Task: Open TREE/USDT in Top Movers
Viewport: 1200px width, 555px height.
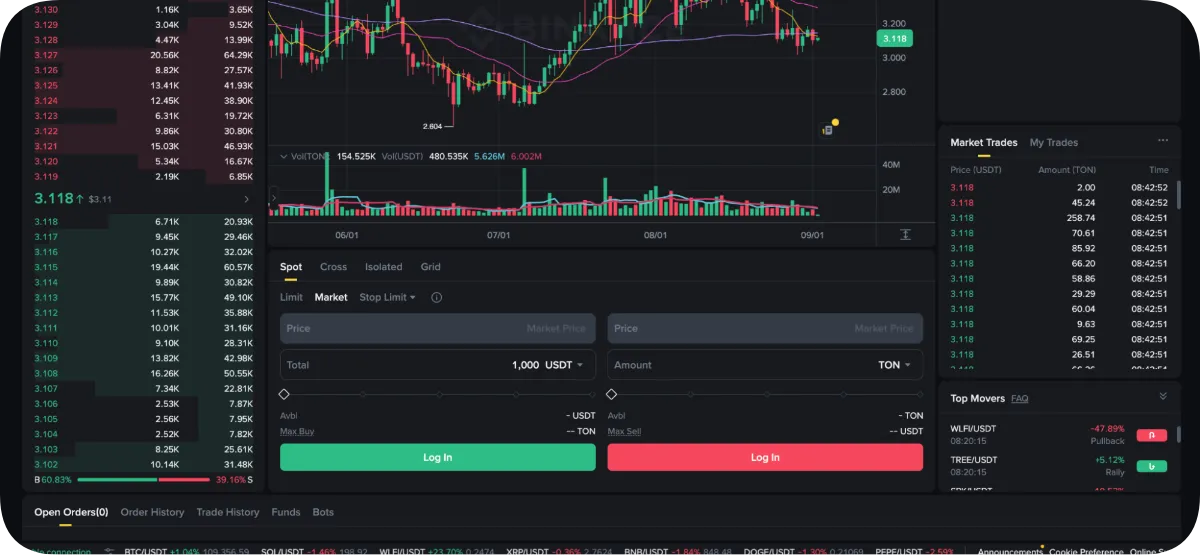Action: coord(972,460)
